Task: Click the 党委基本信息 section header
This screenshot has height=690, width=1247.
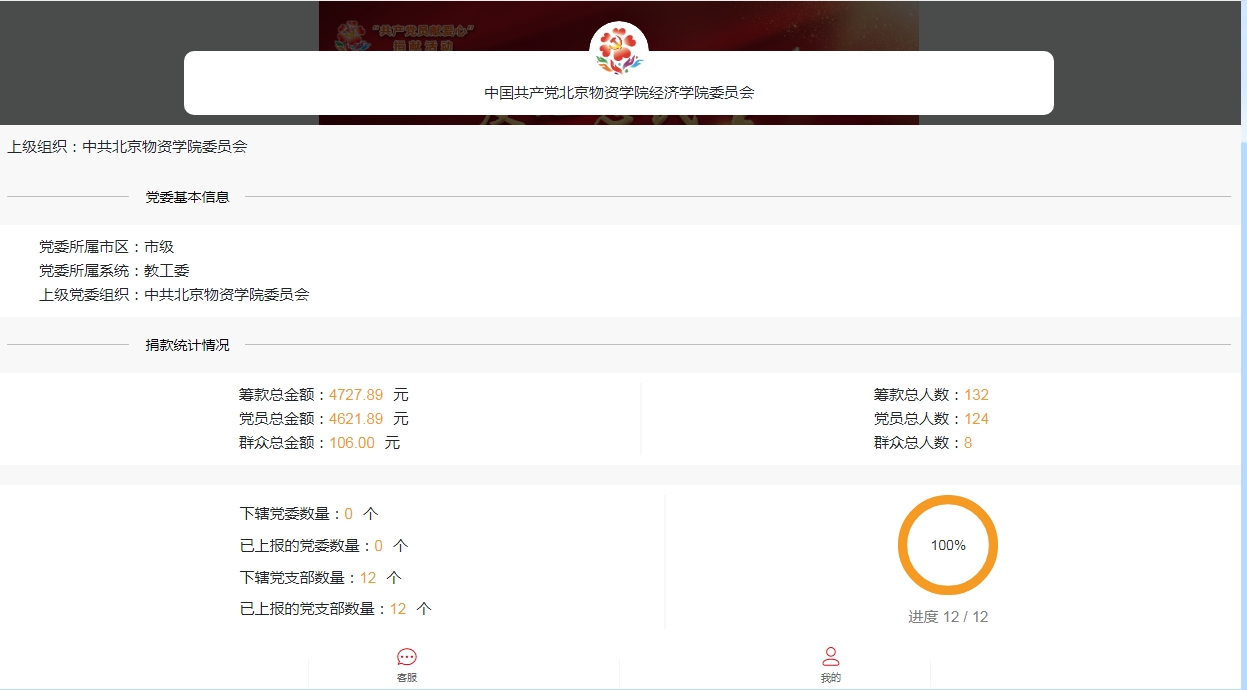Action: click(x=188, y=197)
